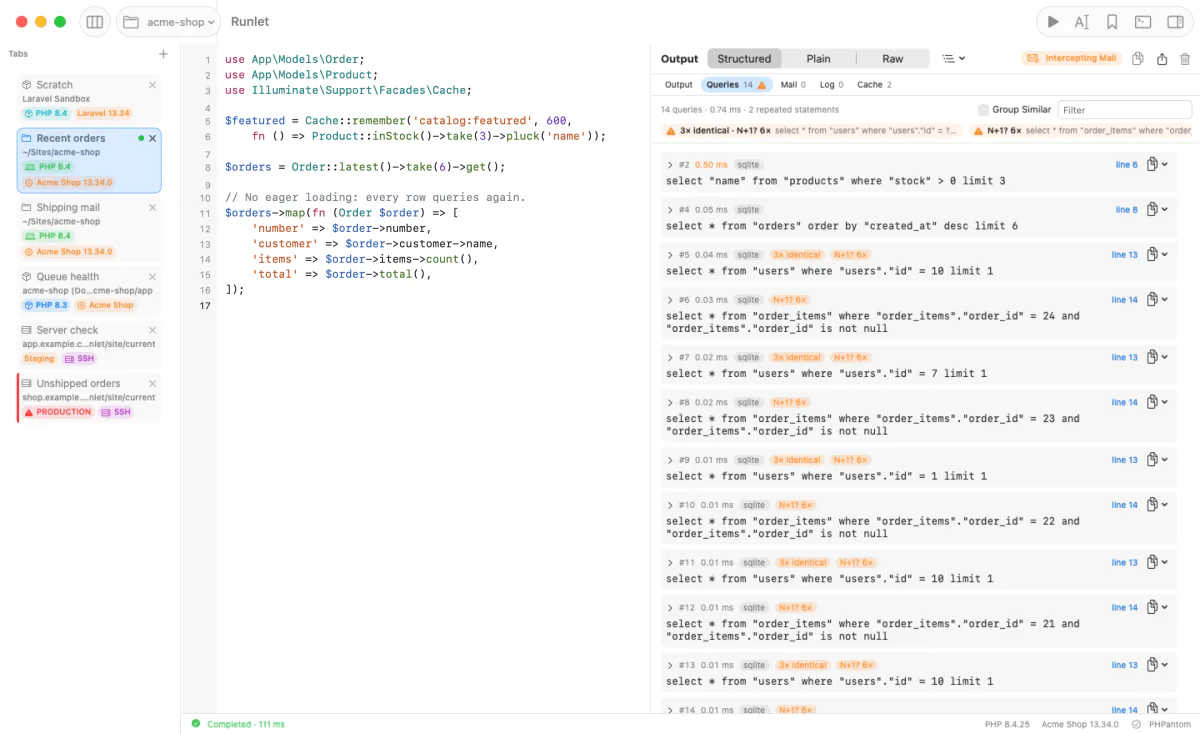Switch output view to Structured
1200x734 pixels.
744,59
